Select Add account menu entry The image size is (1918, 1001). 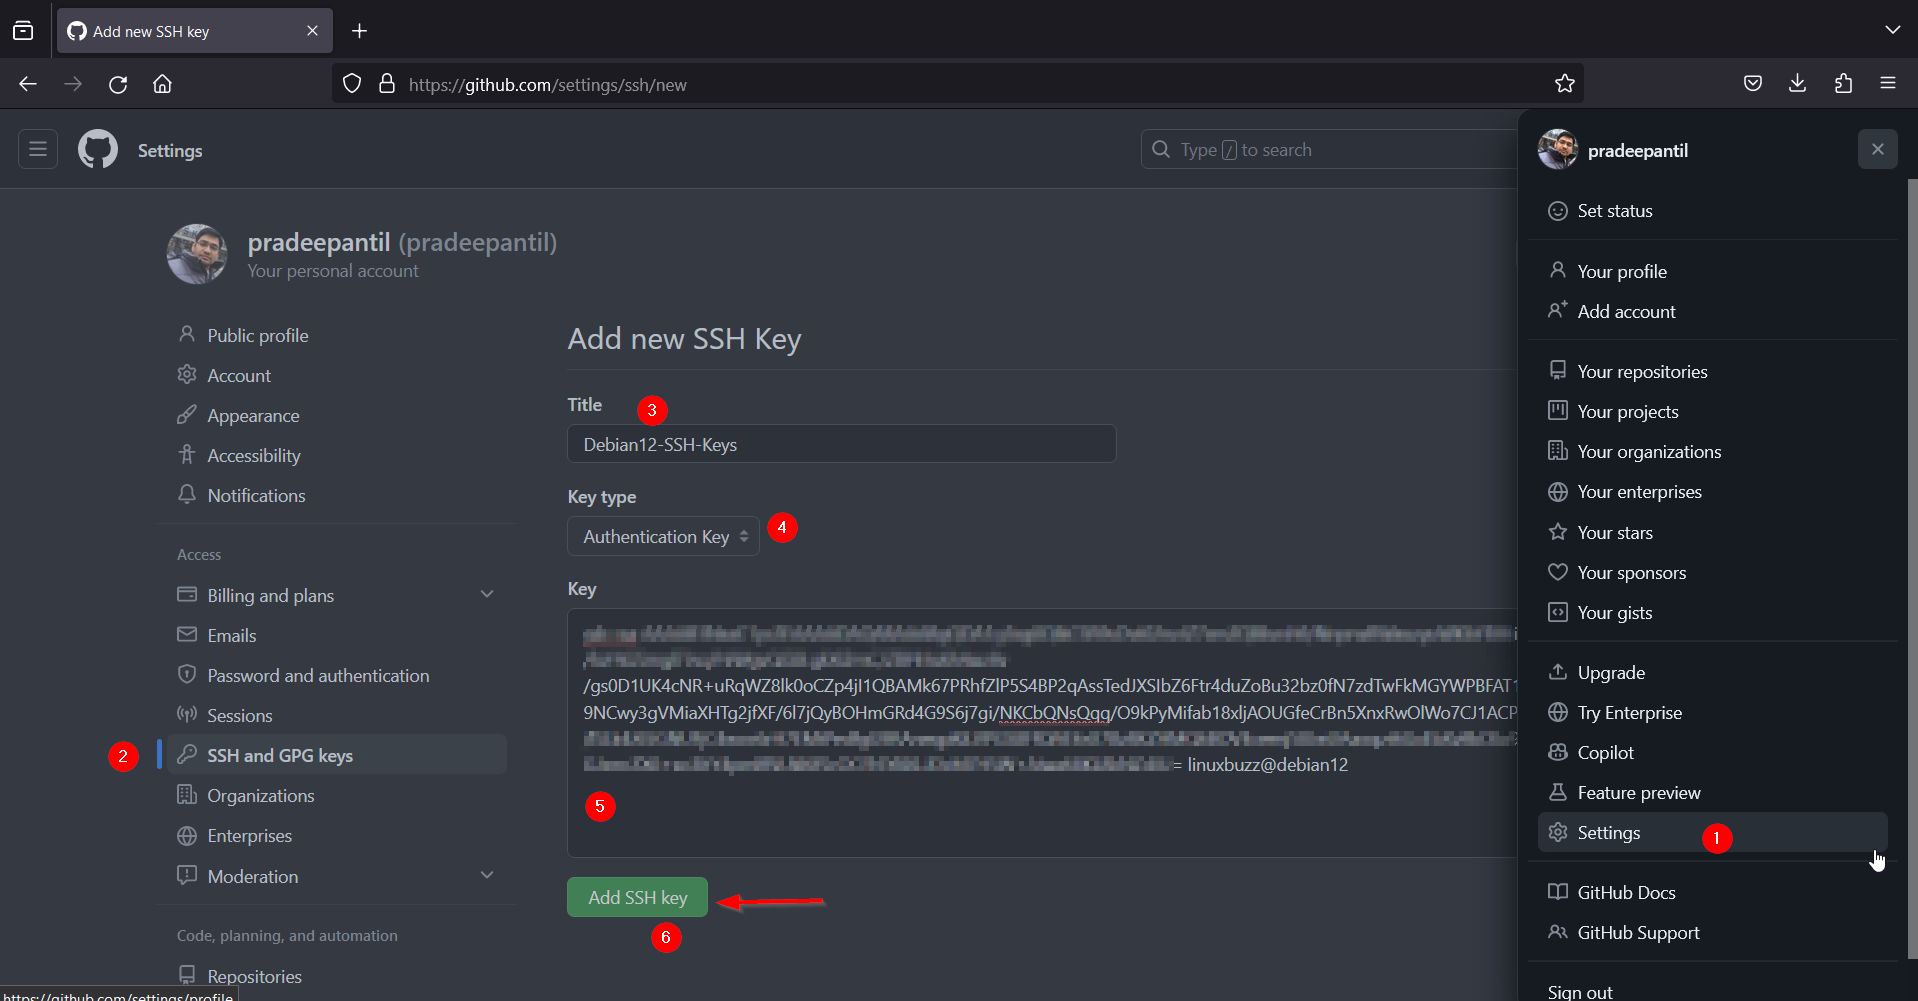tap(1712, 311)
